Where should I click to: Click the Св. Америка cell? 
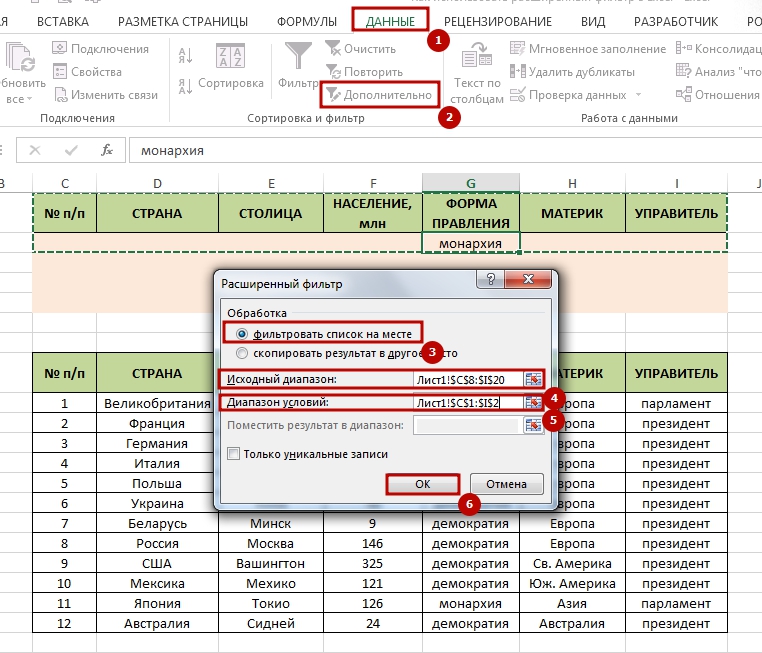(572, 564)
